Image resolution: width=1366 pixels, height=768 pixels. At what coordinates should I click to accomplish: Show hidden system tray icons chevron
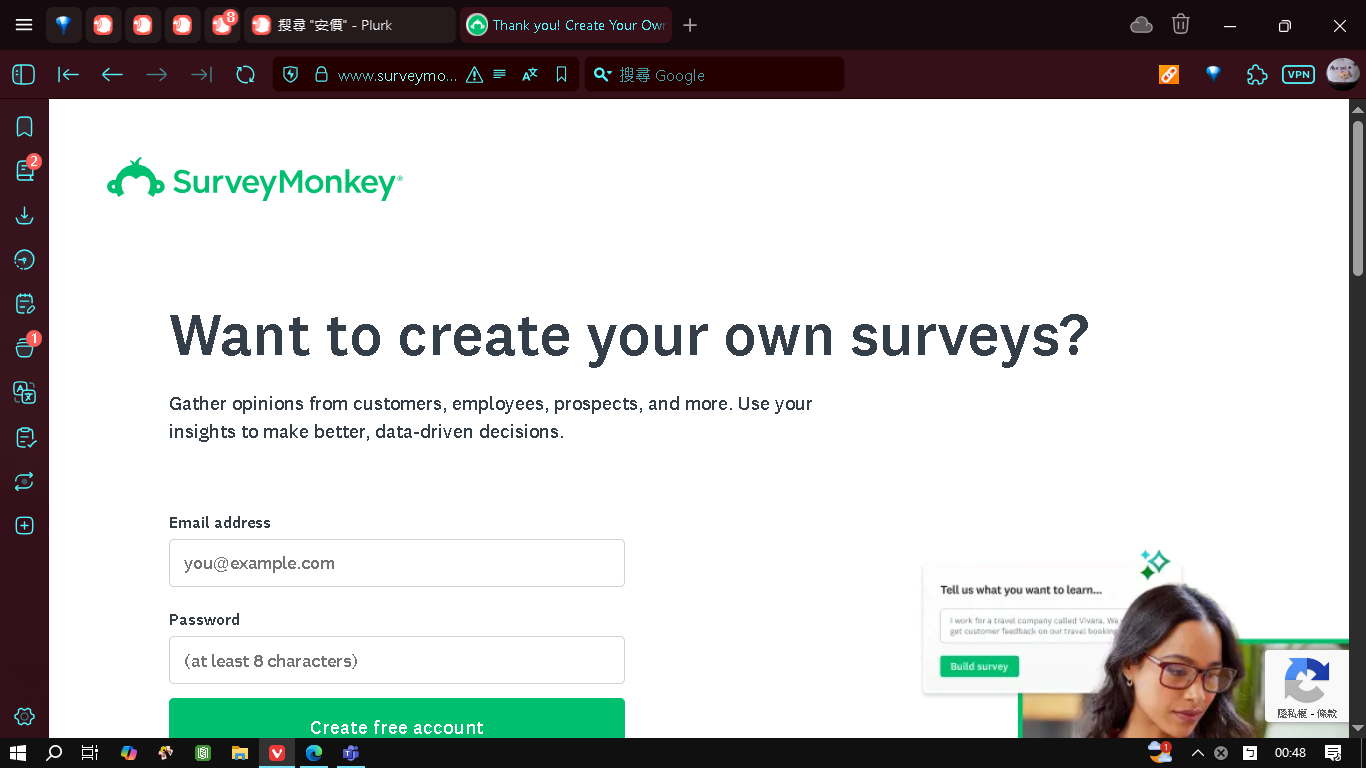click(1197, 753)
